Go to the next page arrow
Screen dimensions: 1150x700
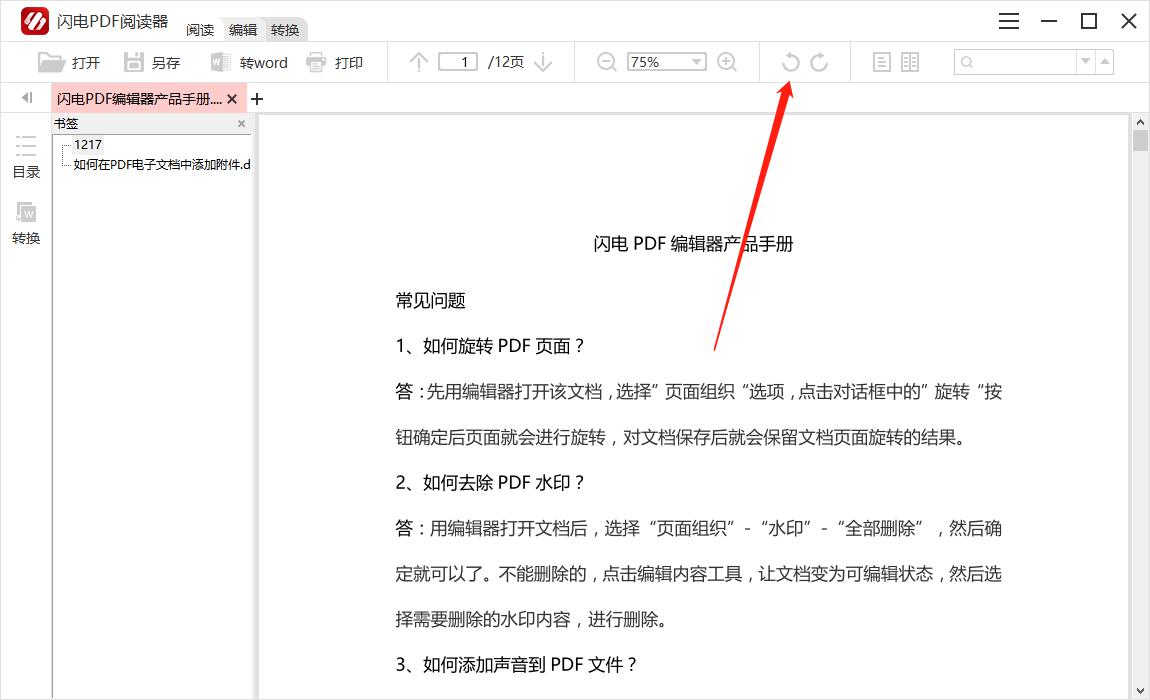click(x=543, y=62)
